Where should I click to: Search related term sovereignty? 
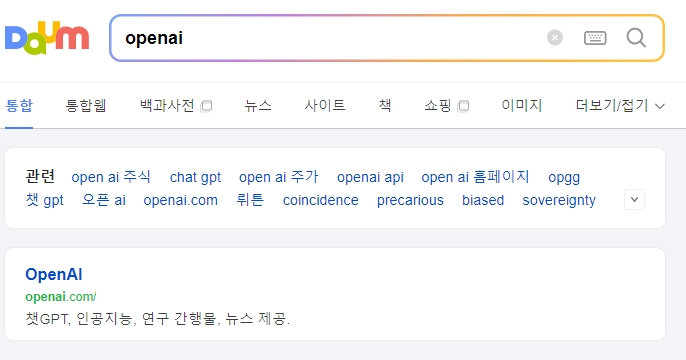point(559,200)
